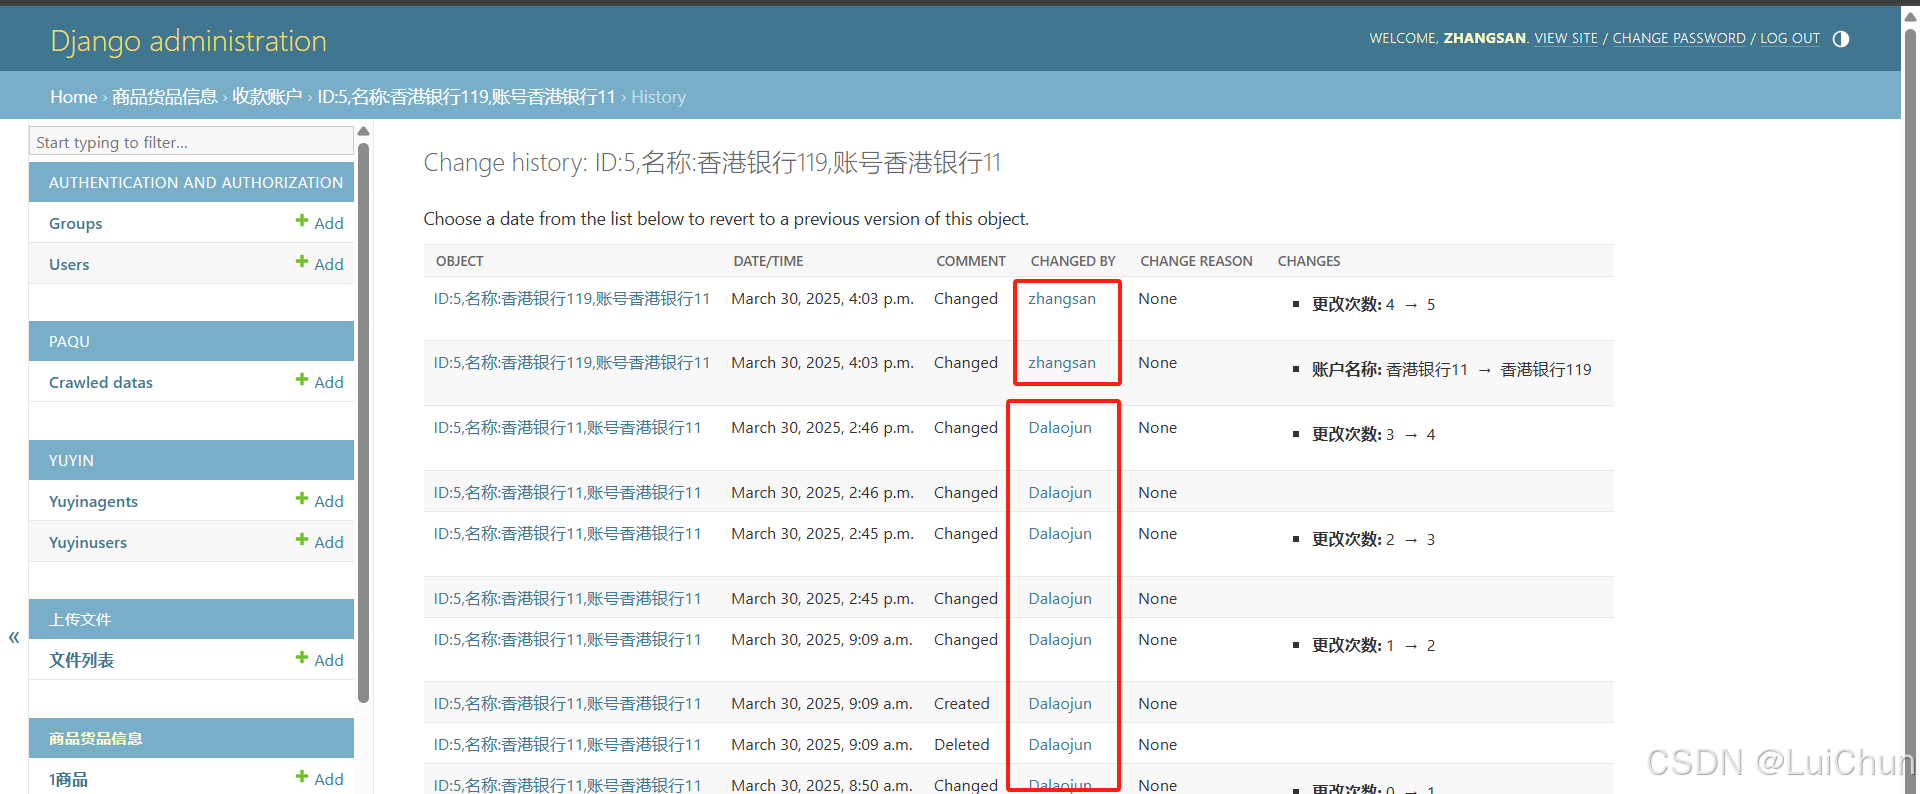
Task: Collapse the sidebar with the « arrow
Action: pyautogui.click(x=14, y=637)
